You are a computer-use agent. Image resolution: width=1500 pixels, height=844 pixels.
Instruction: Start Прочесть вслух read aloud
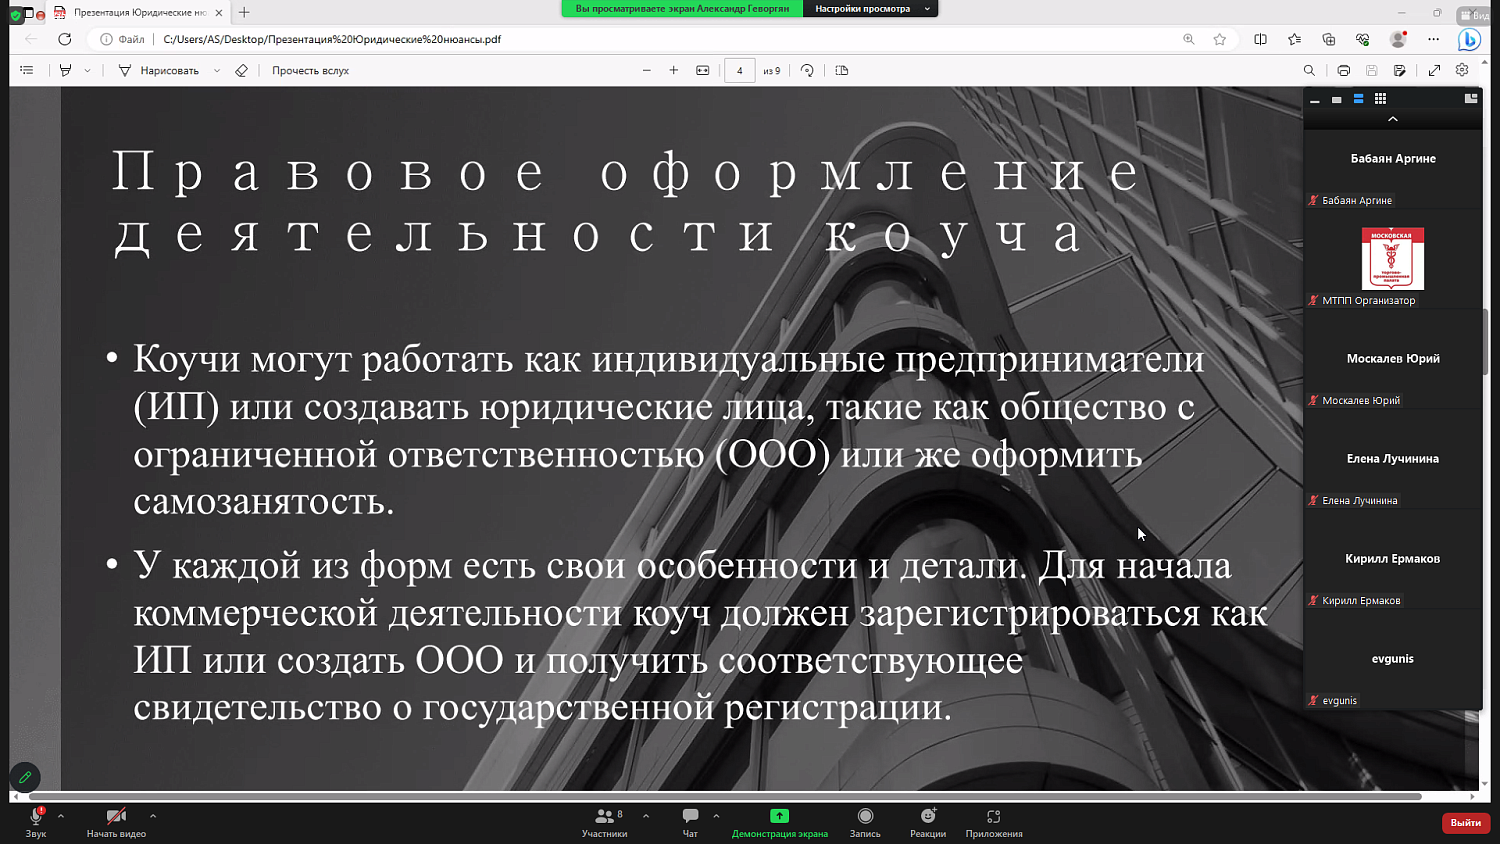click(310, 70)
